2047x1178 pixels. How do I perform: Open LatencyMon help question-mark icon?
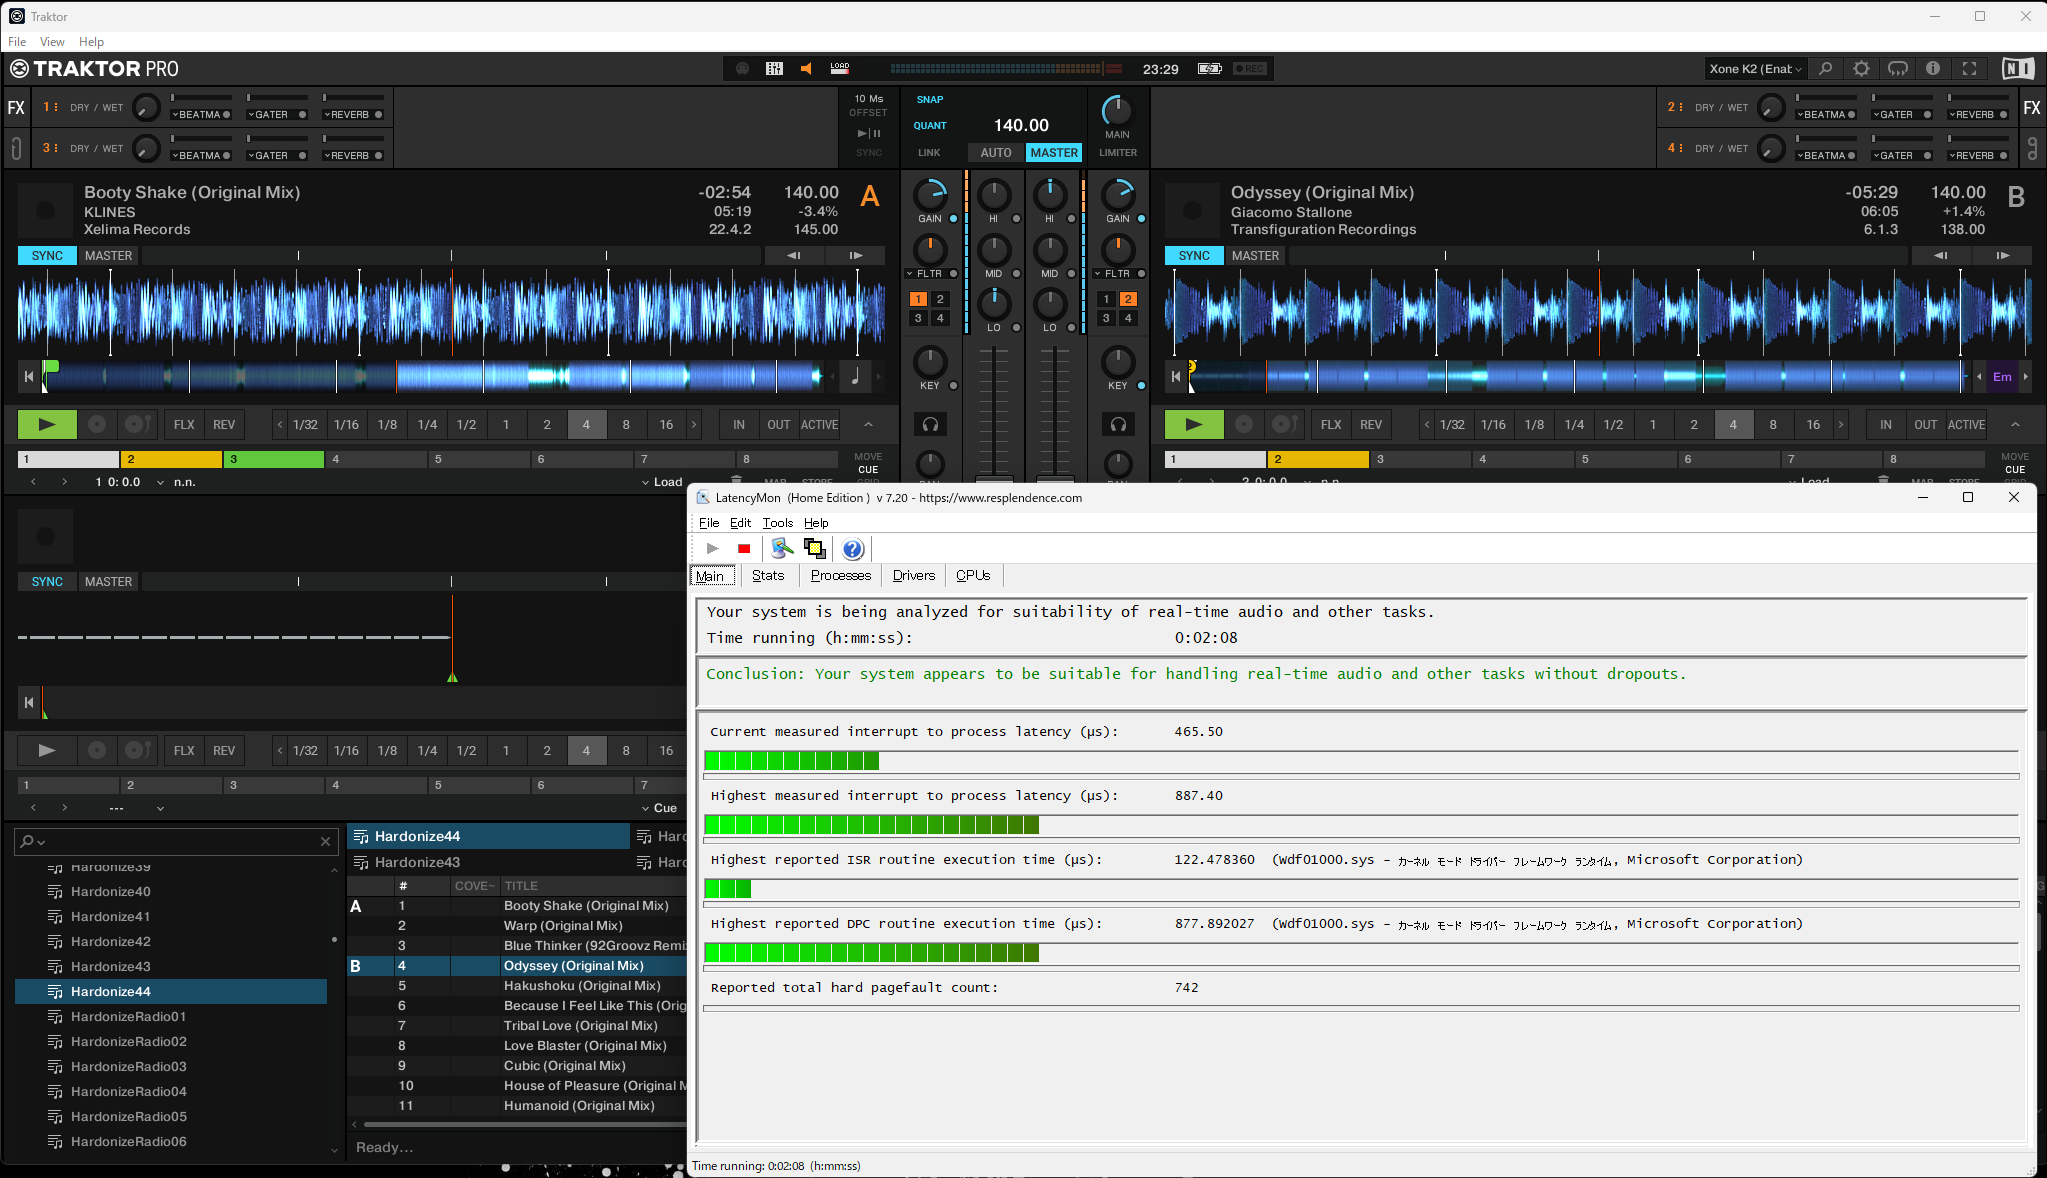click(852, 548)
